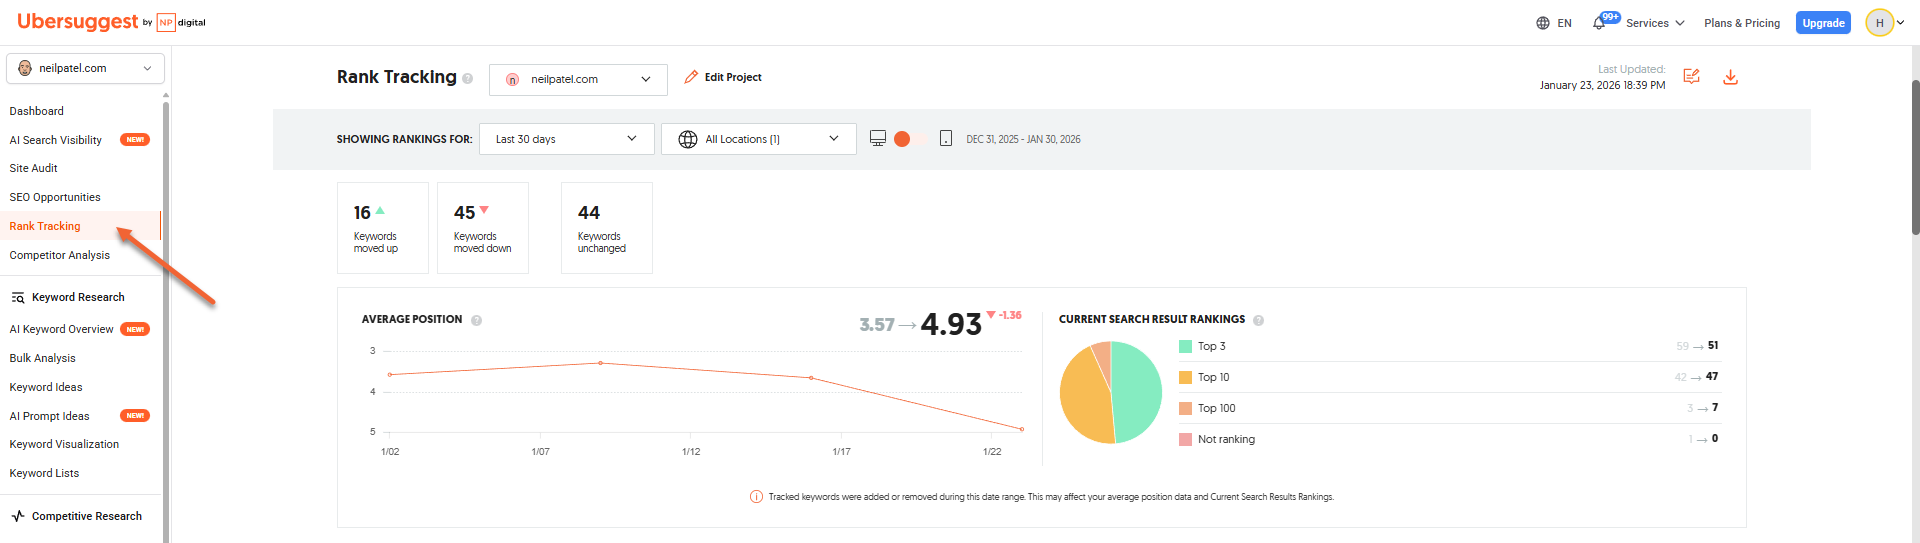
Task: Toggle the desktop/mobile device switch
Action: pyautogui.click(x=909, y=139)
